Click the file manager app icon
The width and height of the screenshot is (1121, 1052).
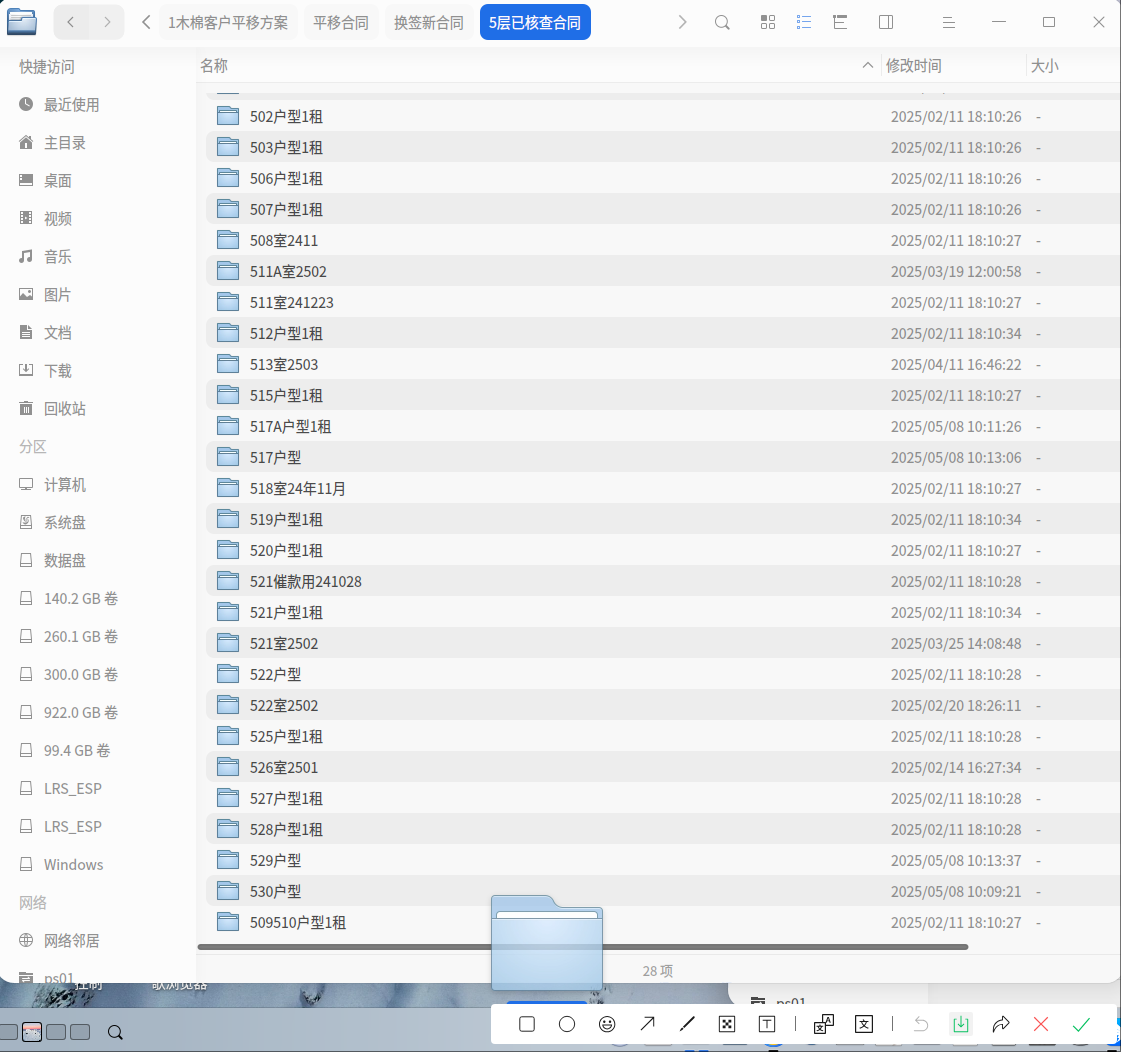click(x=21, y=21)
